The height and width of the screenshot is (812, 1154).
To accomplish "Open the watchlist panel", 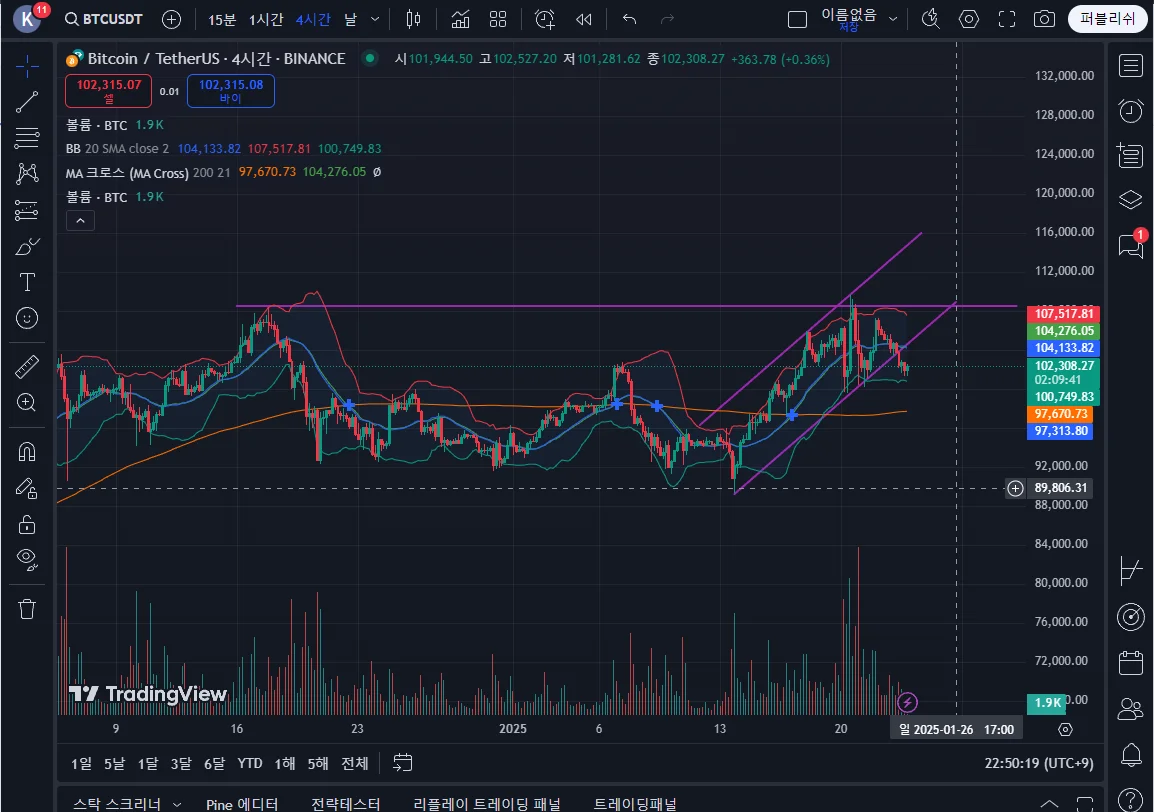I will 1130,66.
